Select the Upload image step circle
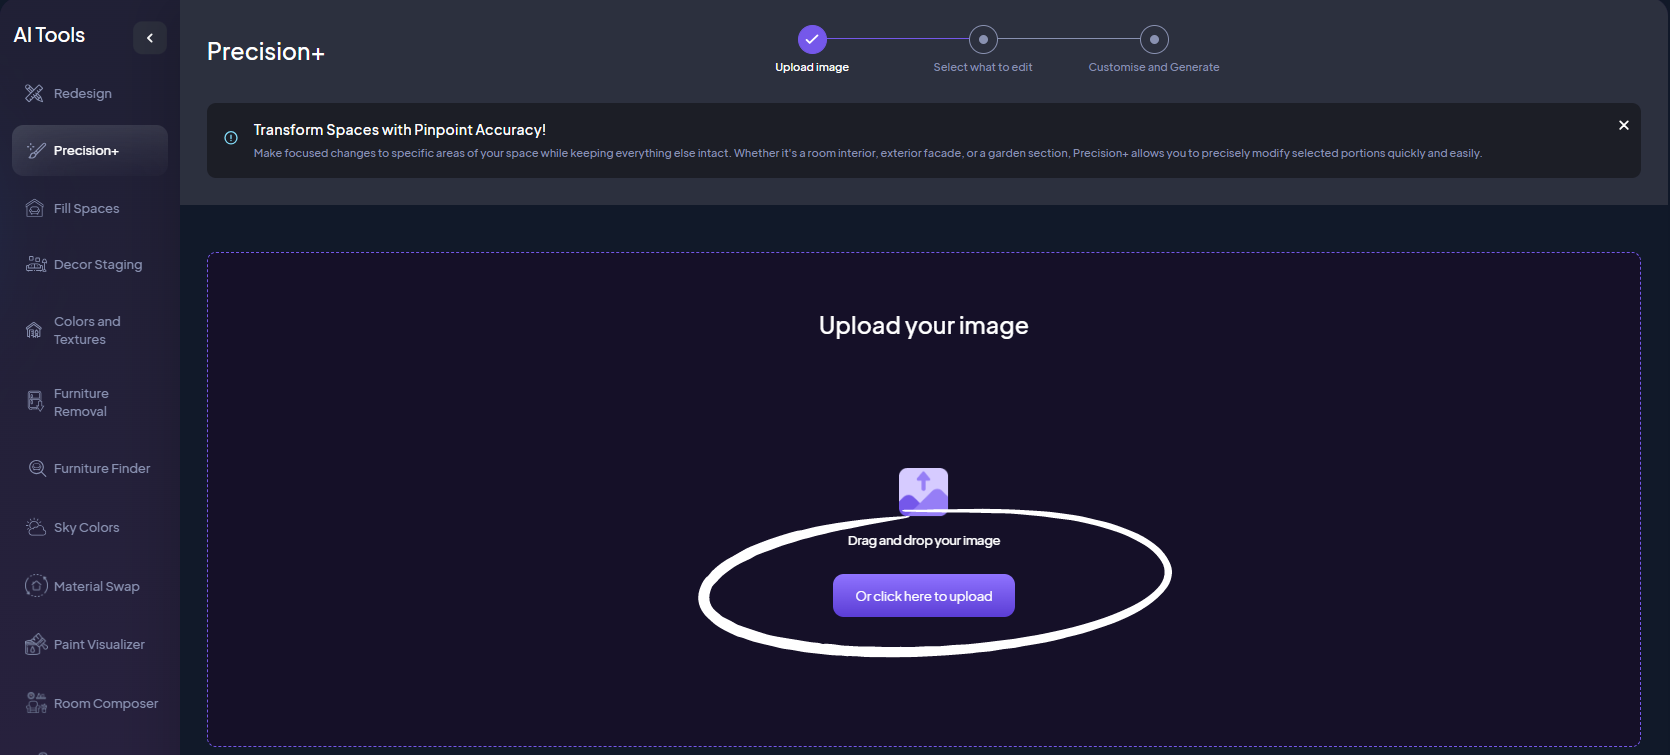 pos(812,39)
